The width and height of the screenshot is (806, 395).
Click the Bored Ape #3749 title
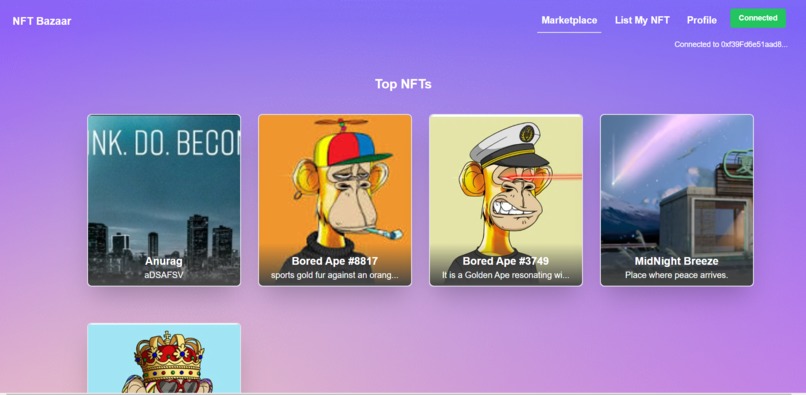point(506,261)
